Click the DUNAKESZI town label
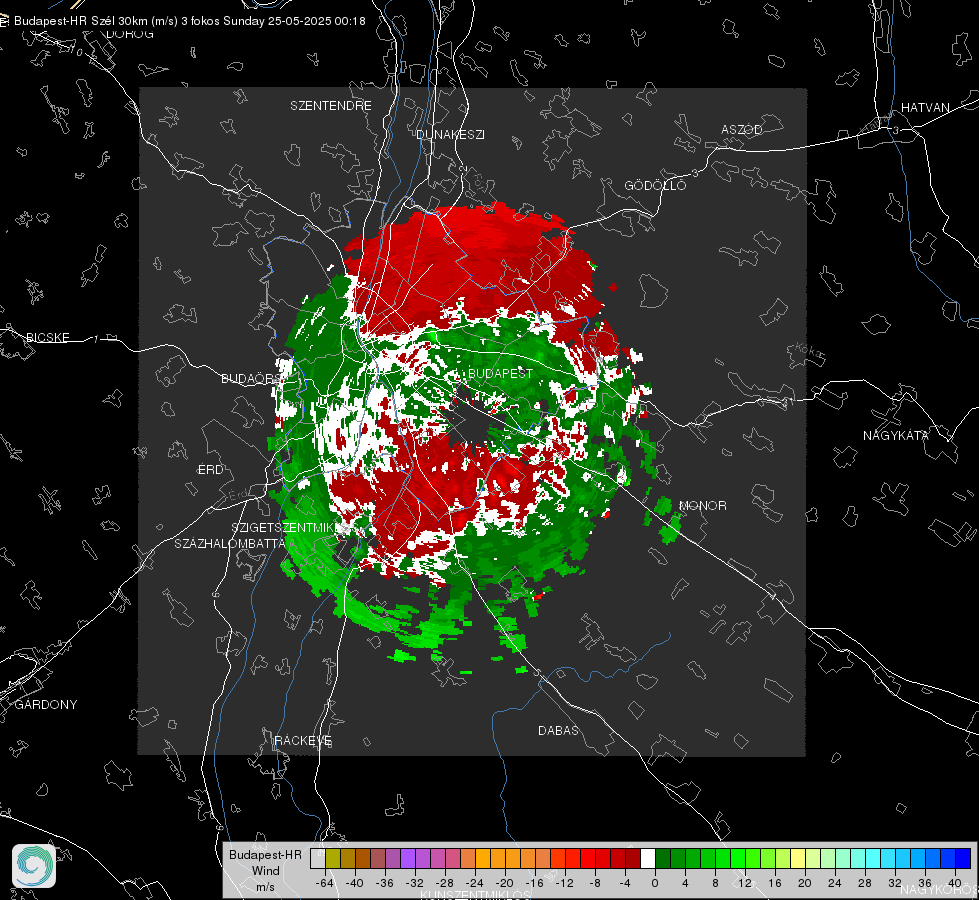Image resolution: width=979 pixels, height=900 pixels. [x=450, y=134]
